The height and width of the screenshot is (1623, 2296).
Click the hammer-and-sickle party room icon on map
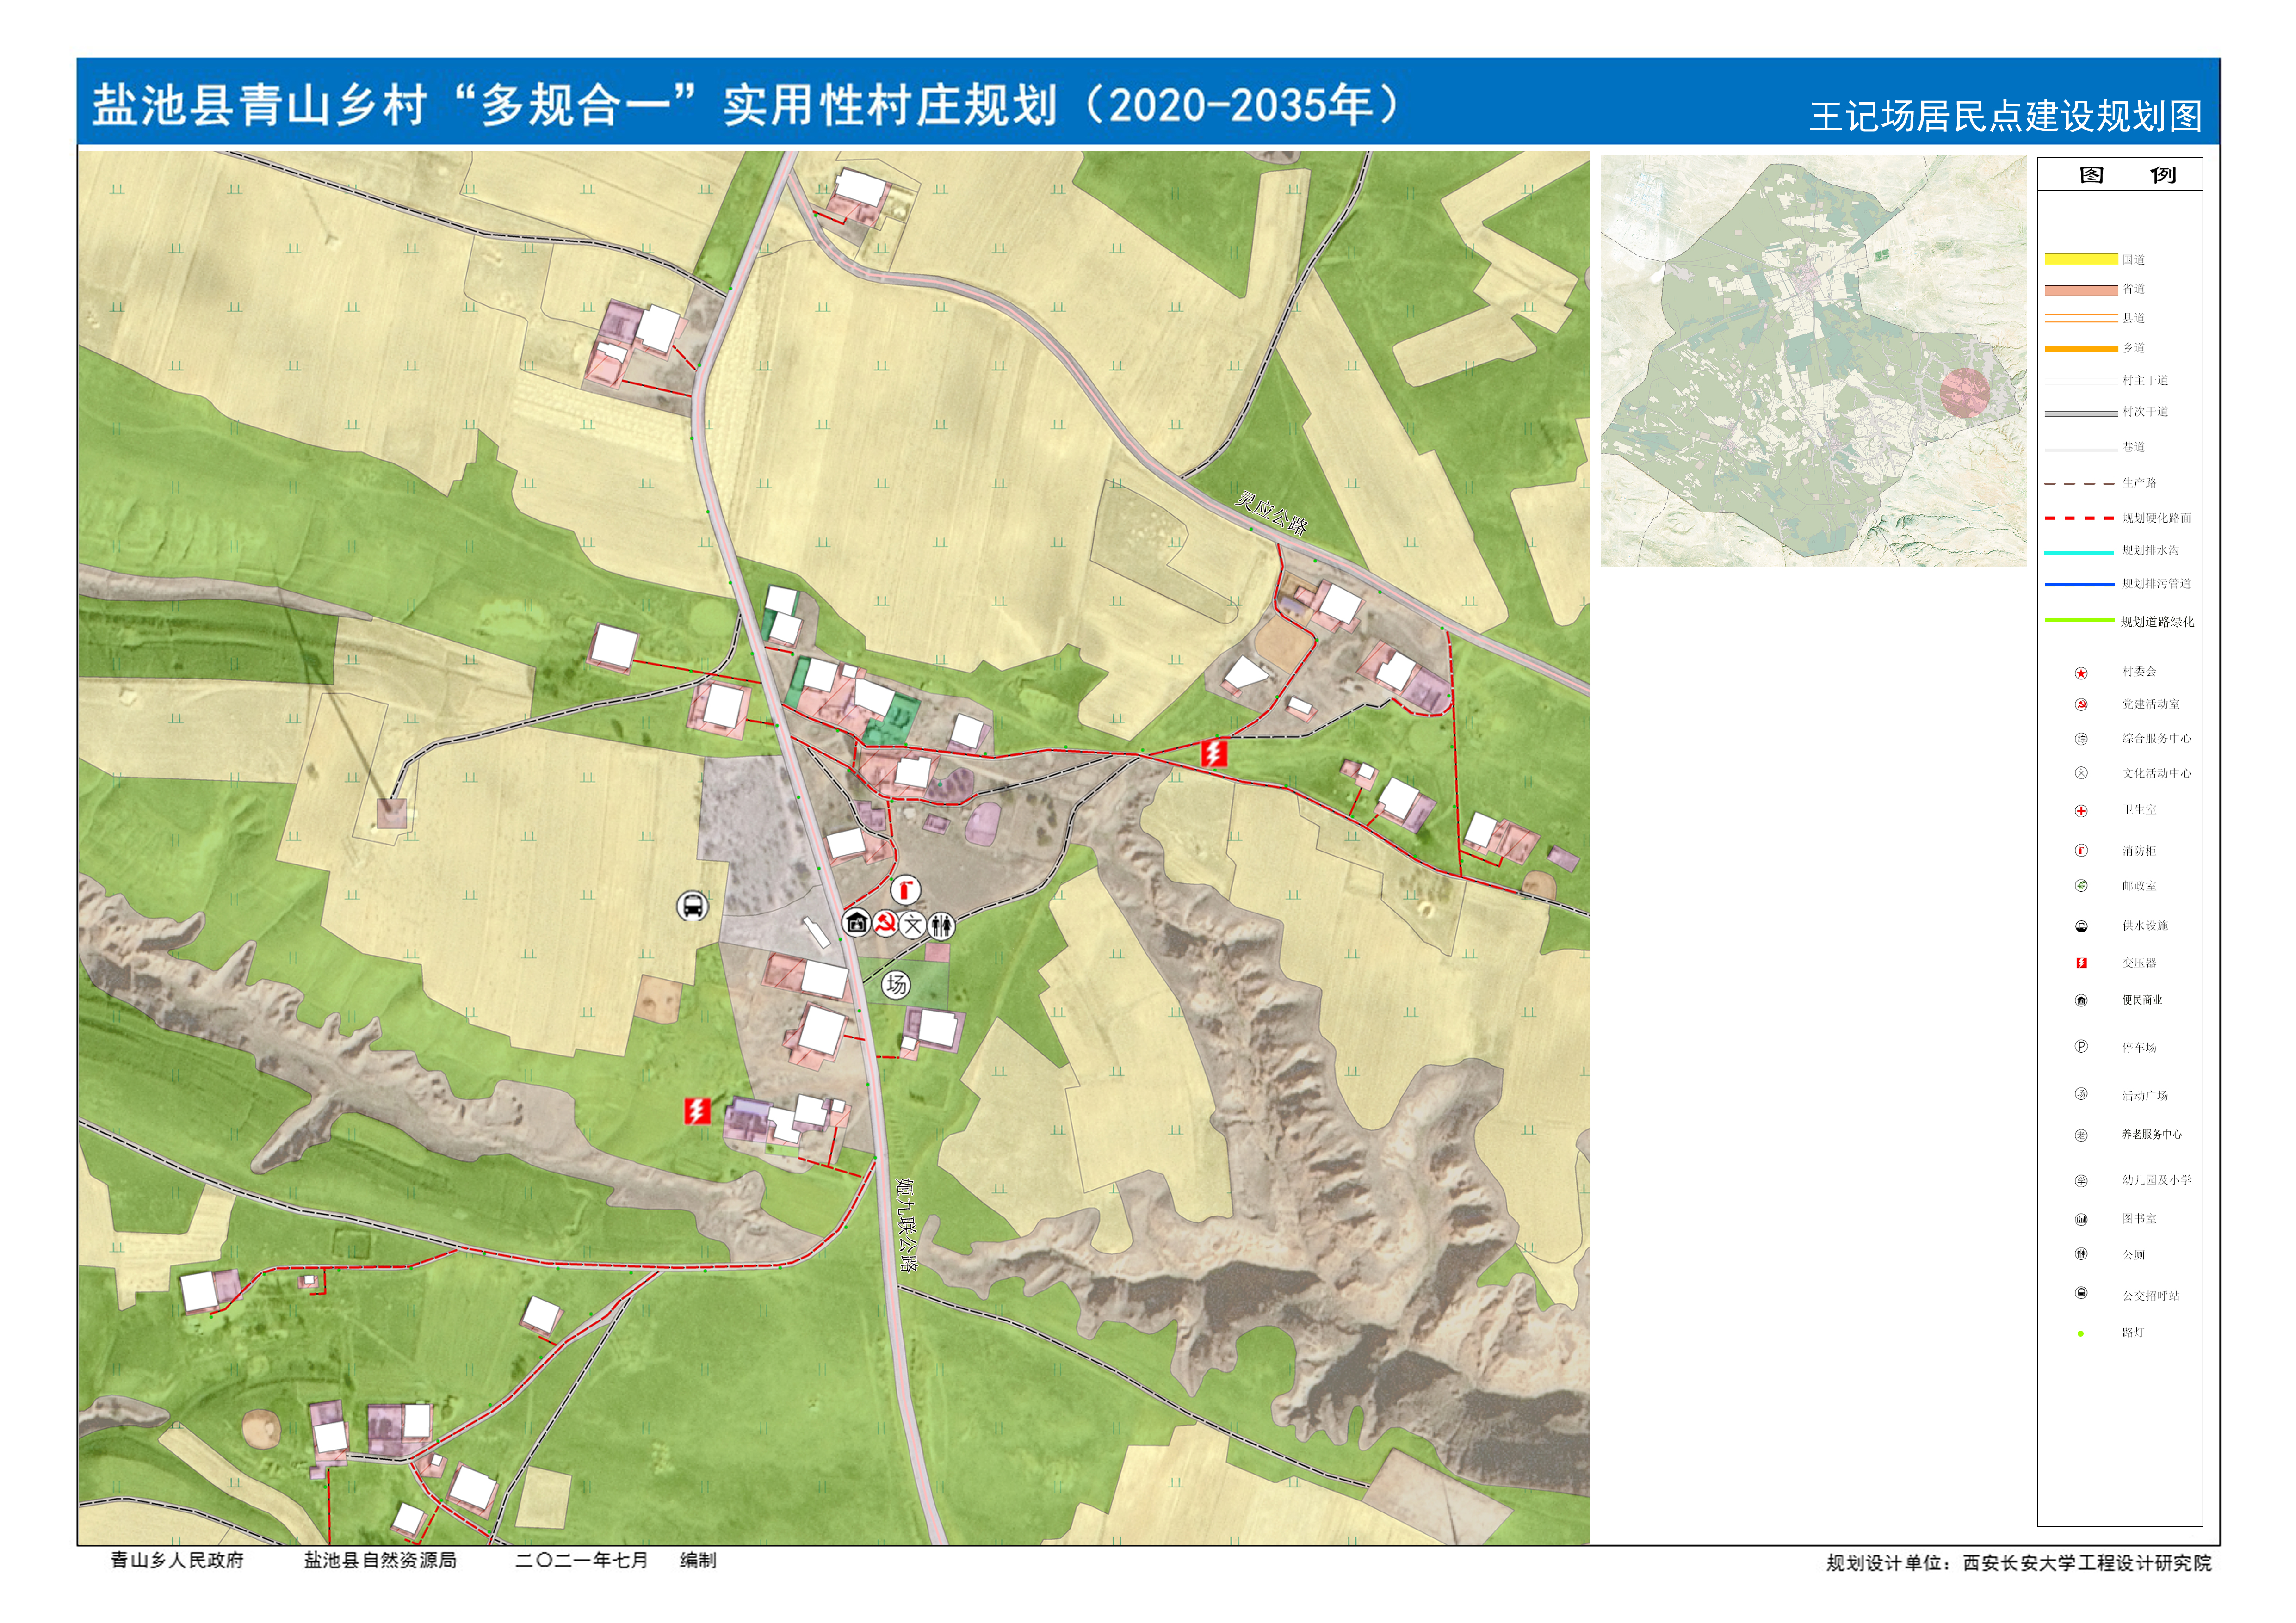[884, 923]
